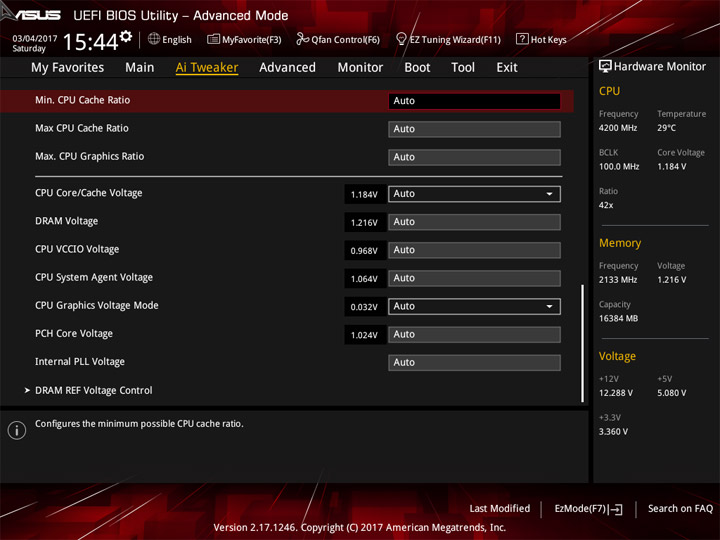The width and height of the screenshot is (720, 540).
Task: Select the Exit tab
Action: point(506,68)
